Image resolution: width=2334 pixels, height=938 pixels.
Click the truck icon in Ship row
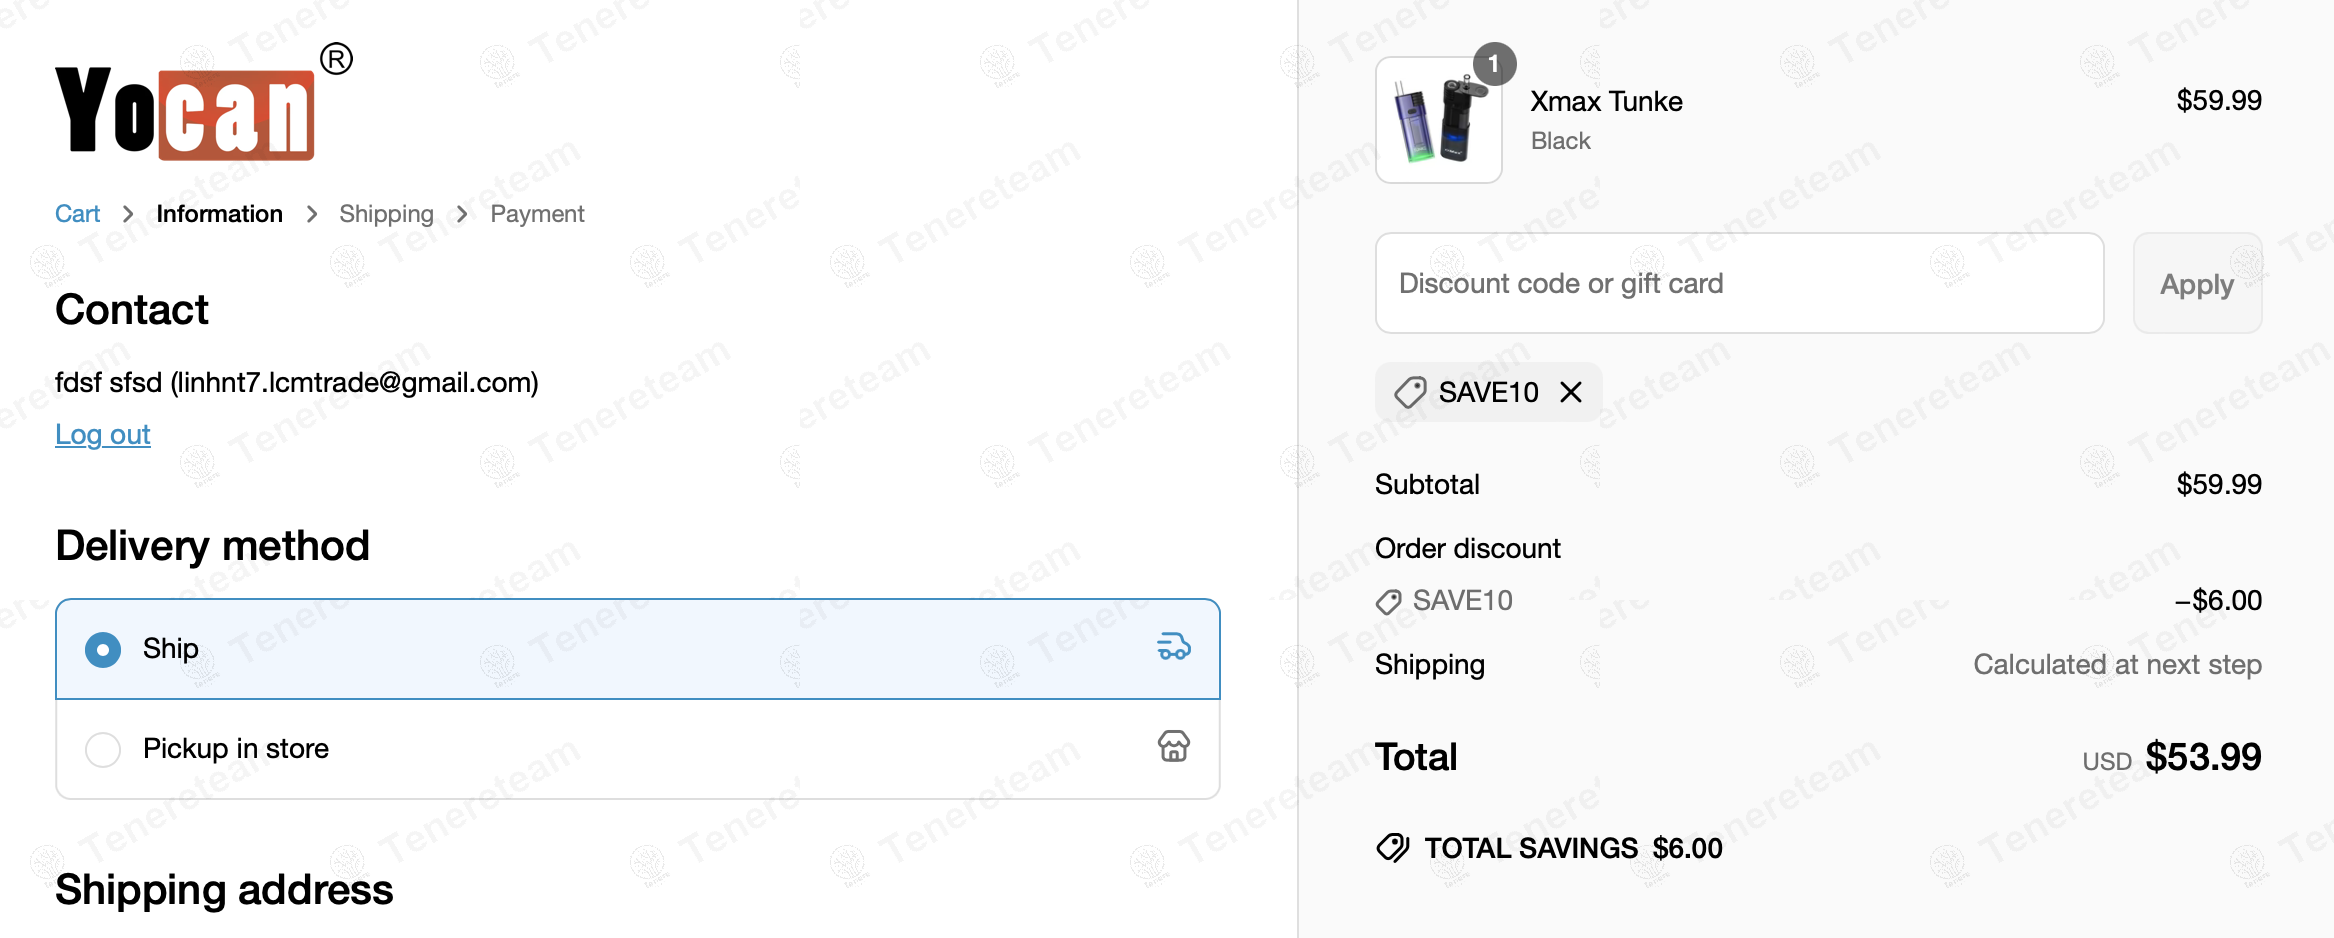tap(1173, 647)
